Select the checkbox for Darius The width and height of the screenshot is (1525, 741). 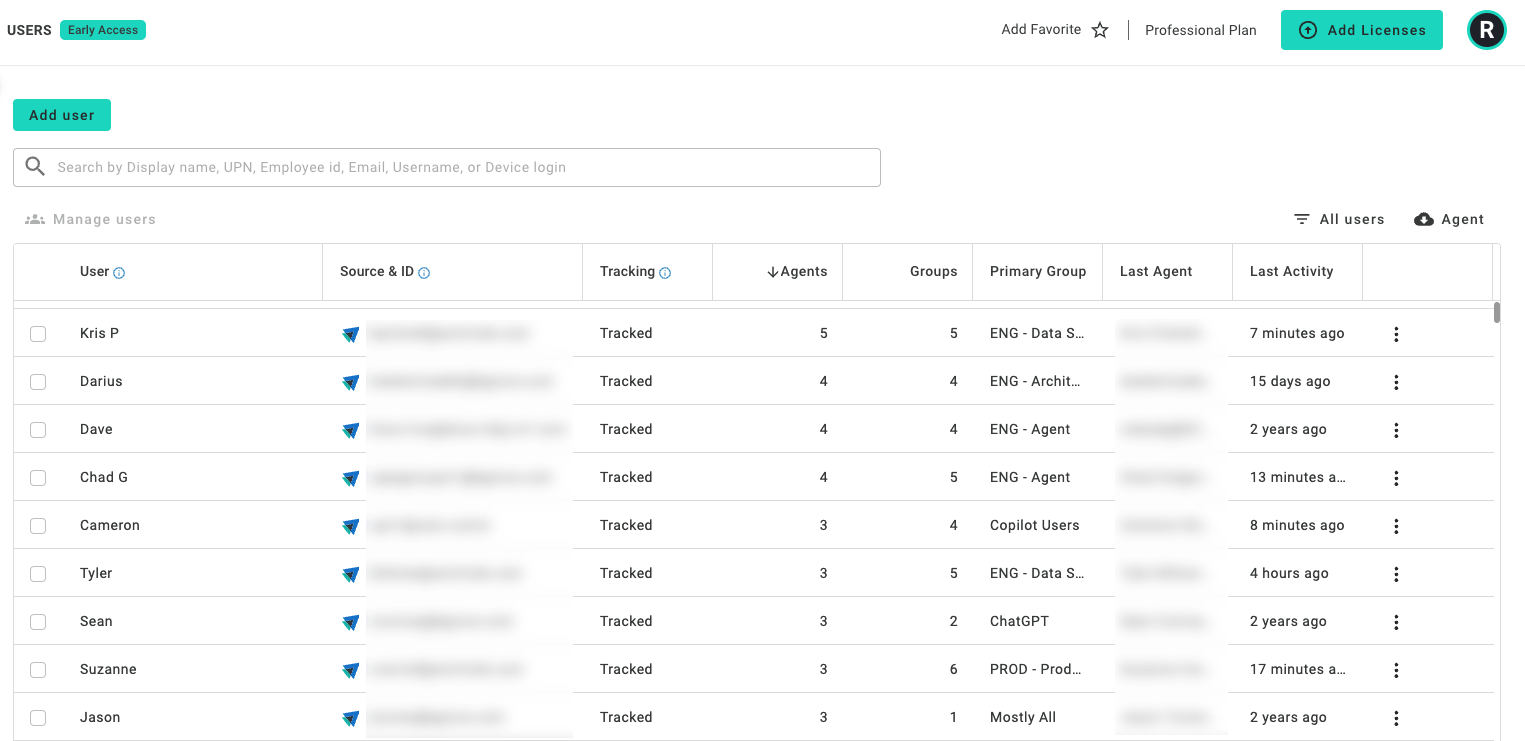click(38, 382)
